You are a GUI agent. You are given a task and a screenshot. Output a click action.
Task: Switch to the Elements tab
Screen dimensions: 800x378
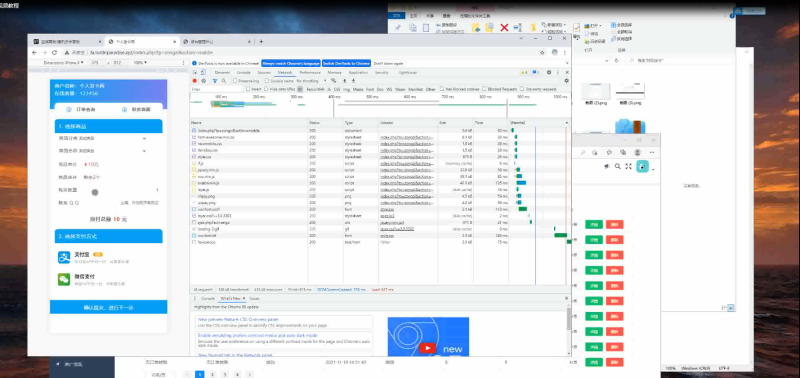pyautogui.click(x=222, y=72)
